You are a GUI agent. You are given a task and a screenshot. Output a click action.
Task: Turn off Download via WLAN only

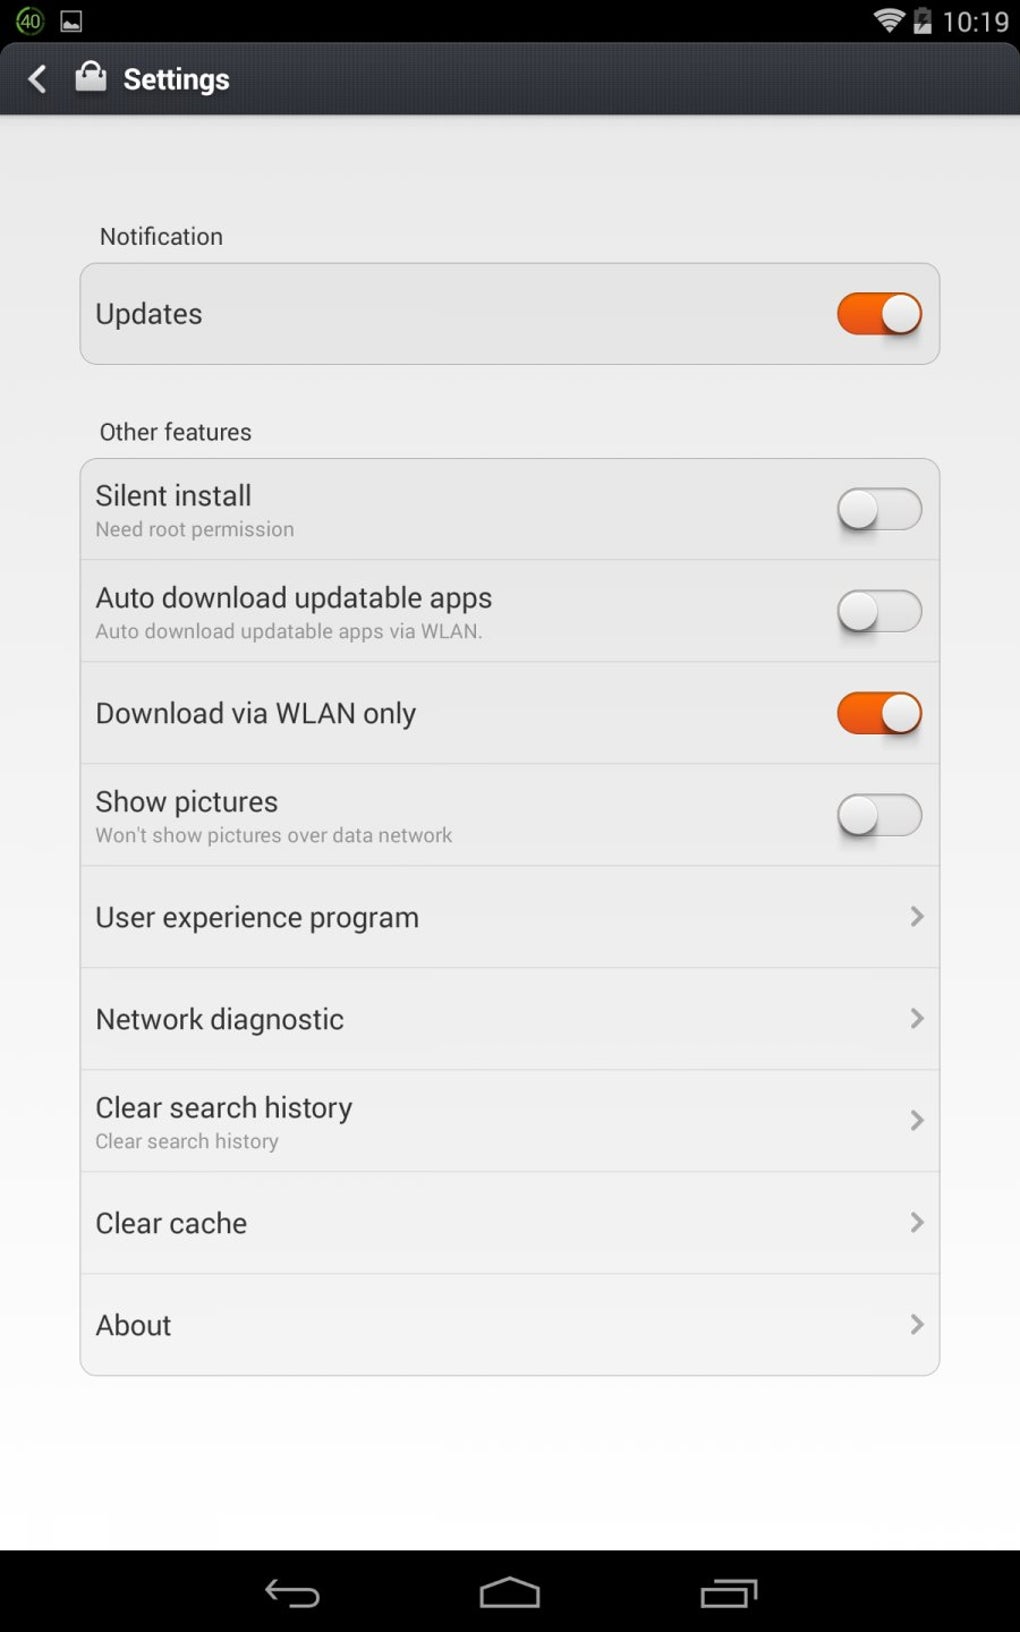coord(879,714)
